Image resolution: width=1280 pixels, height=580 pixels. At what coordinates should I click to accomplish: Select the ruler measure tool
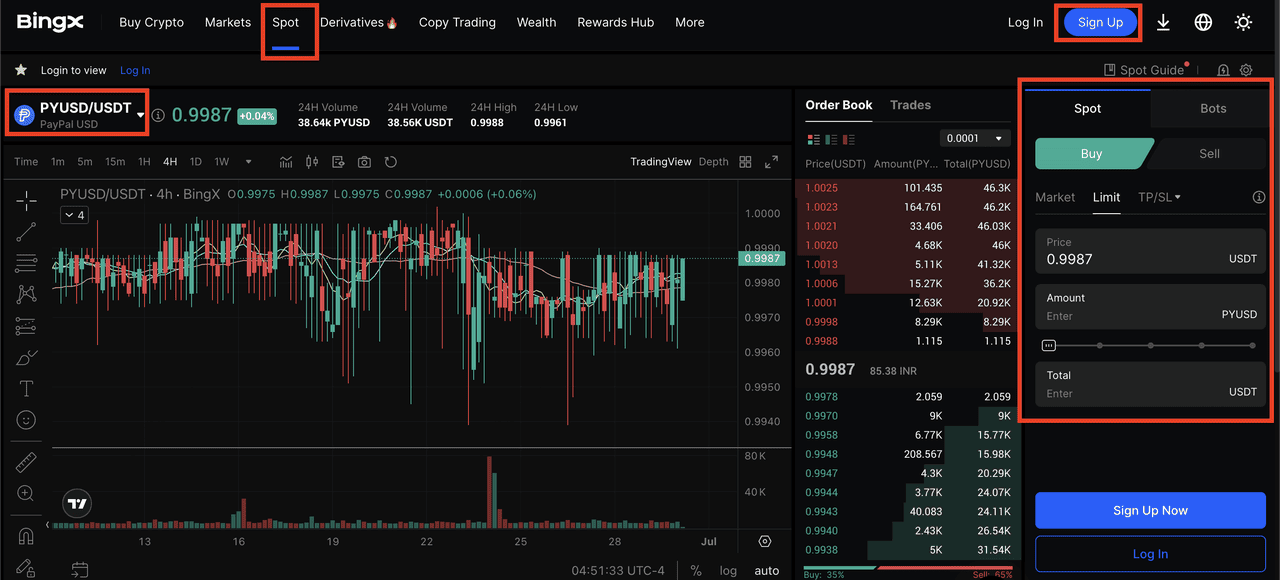(26, 462)
